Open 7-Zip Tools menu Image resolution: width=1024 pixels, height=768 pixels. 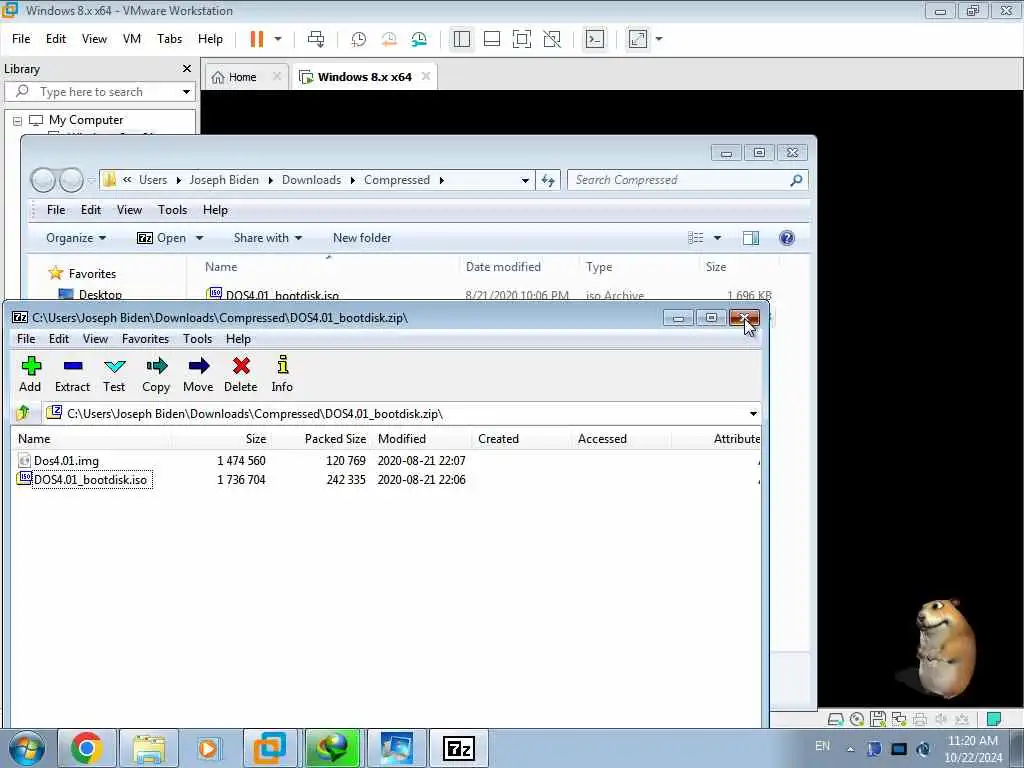pyautogui.click(x=197, y=338)
